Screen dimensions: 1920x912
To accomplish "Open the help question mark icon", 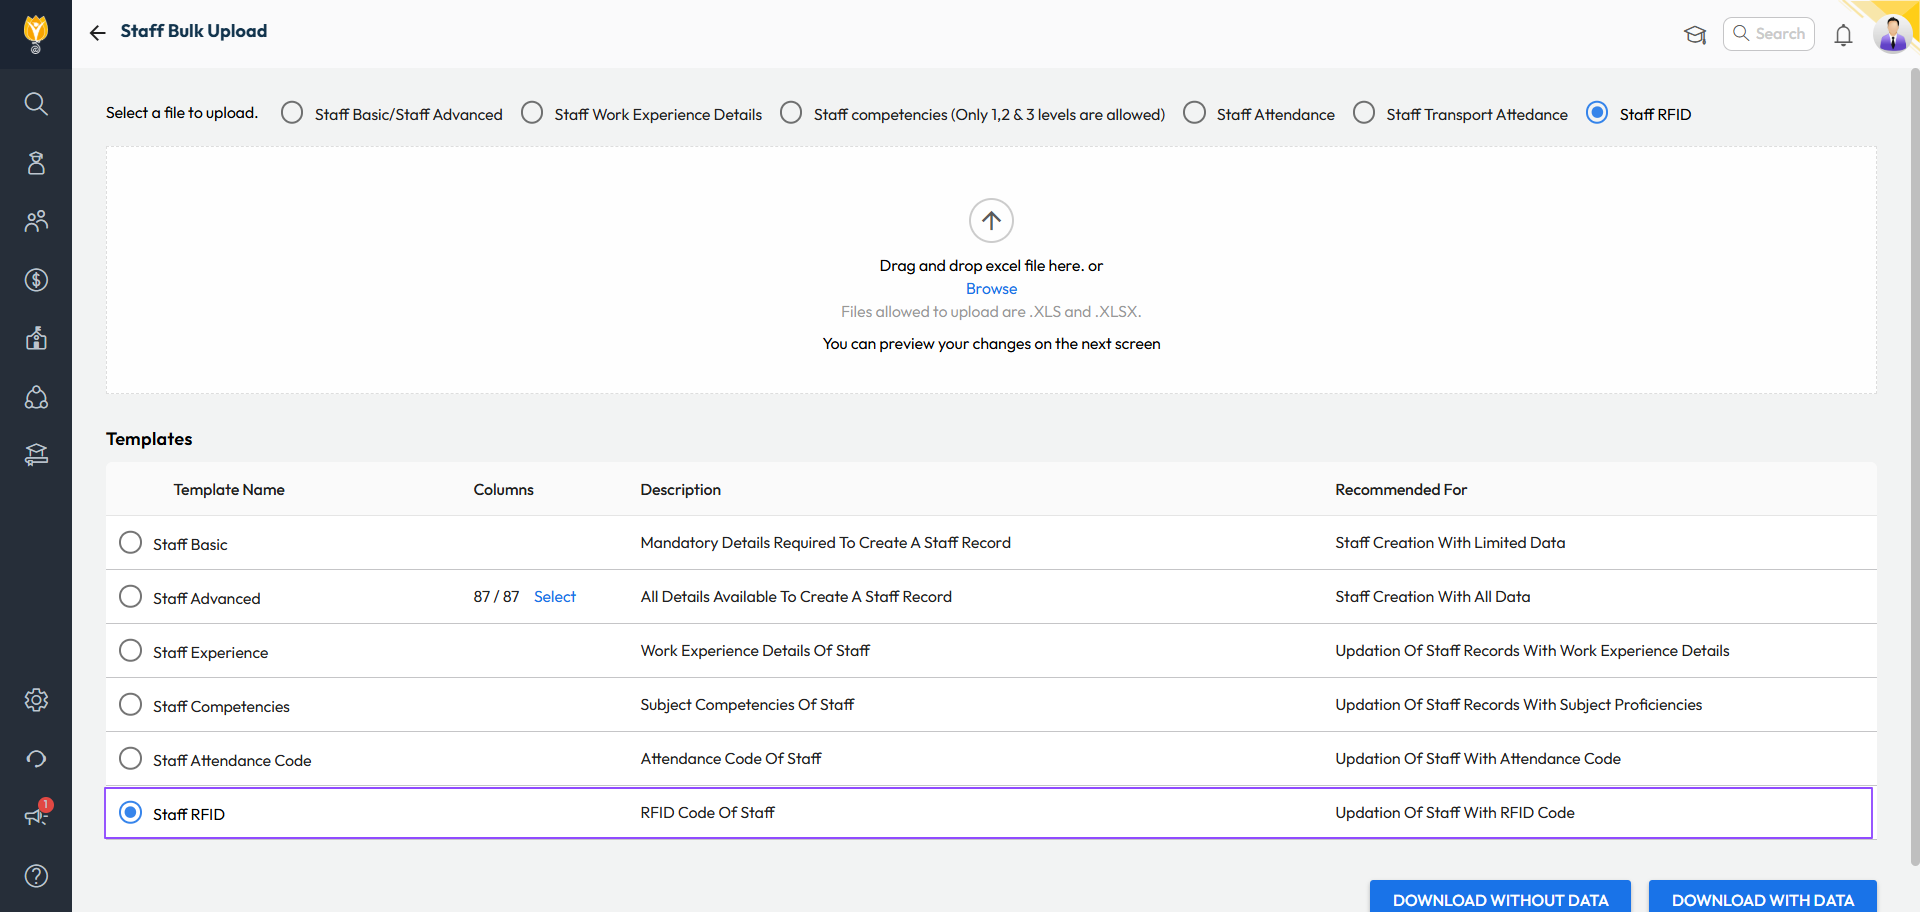I will click(36, 876).
